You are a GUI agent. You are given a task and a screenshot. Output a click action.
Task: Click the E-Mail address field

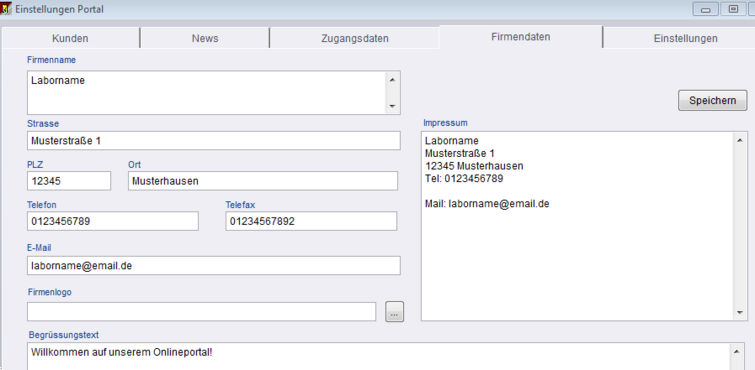point(214,265)
